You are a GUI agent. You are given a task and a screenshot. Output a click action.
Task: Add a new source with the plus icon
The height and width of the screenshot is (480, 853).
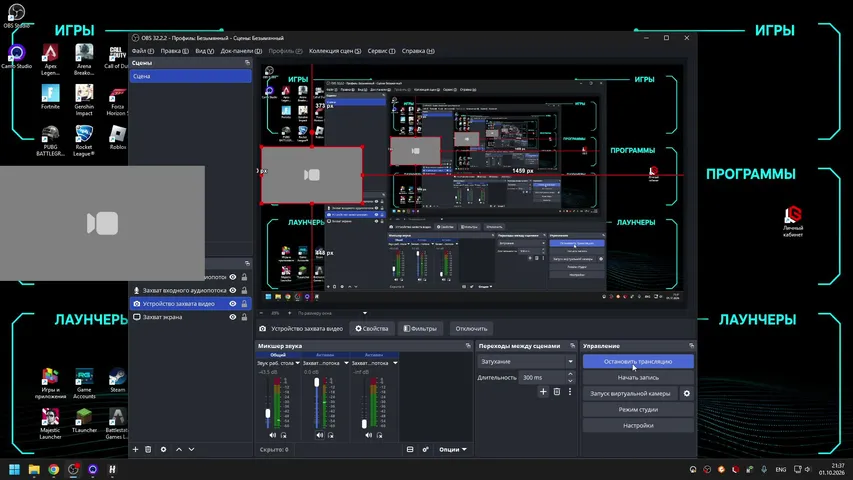[135, 450]
